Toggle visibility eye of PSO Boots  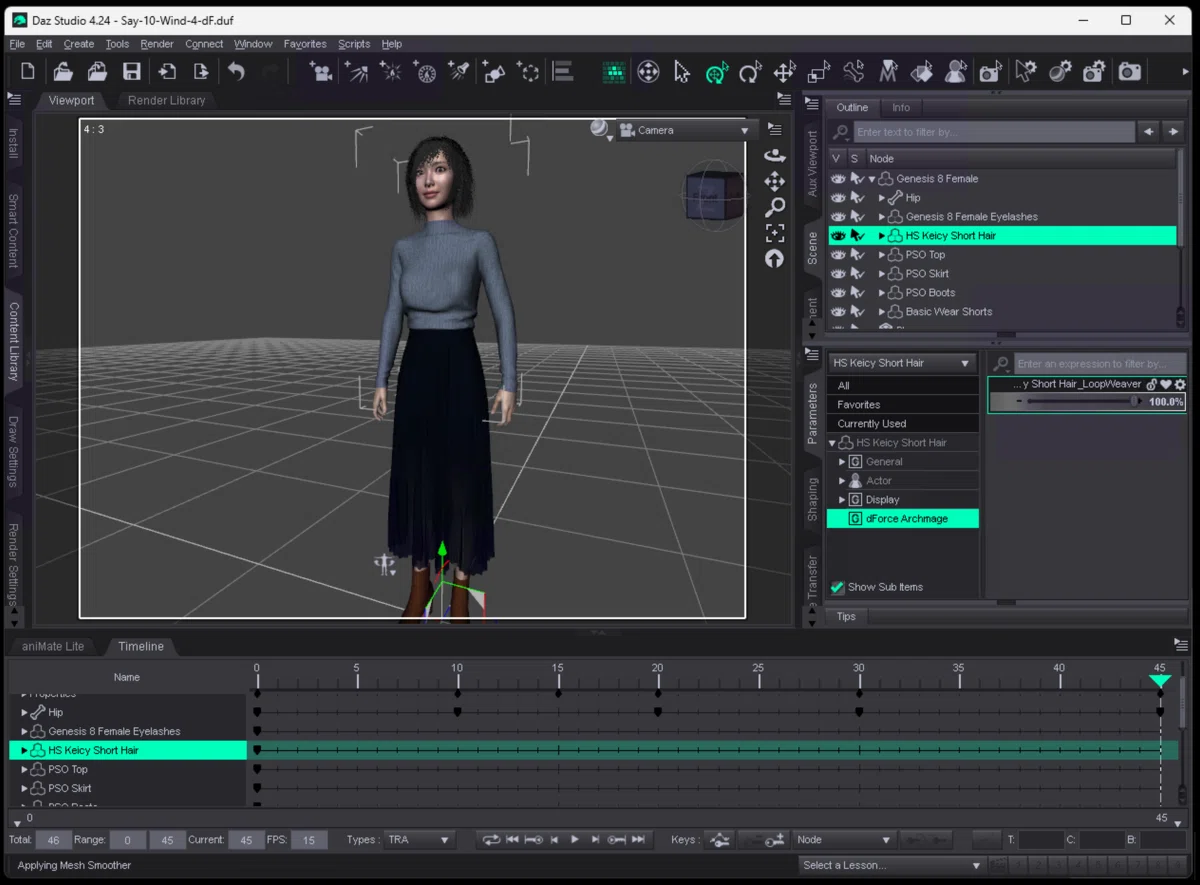pos(838,293)
